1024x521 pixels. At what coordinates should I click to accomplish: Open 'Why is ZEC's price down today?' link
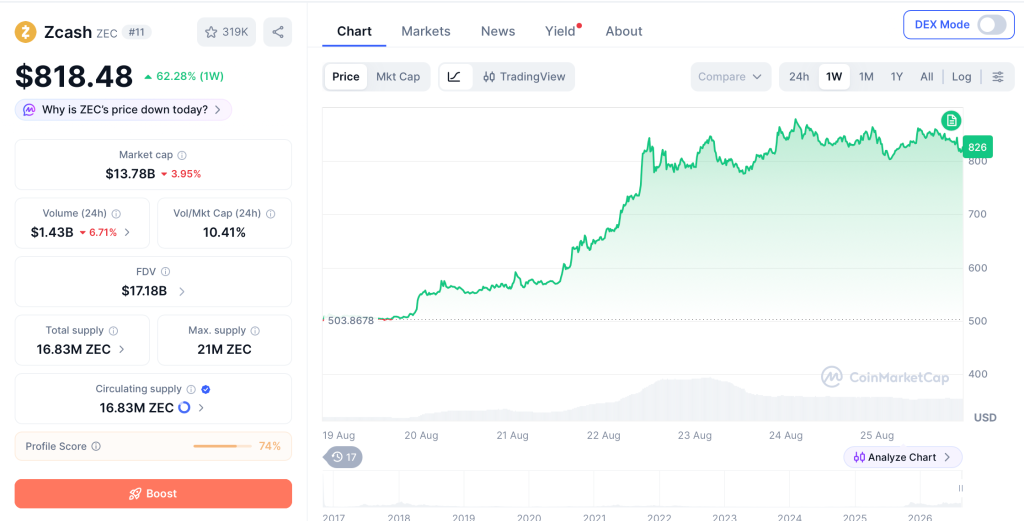123,110
